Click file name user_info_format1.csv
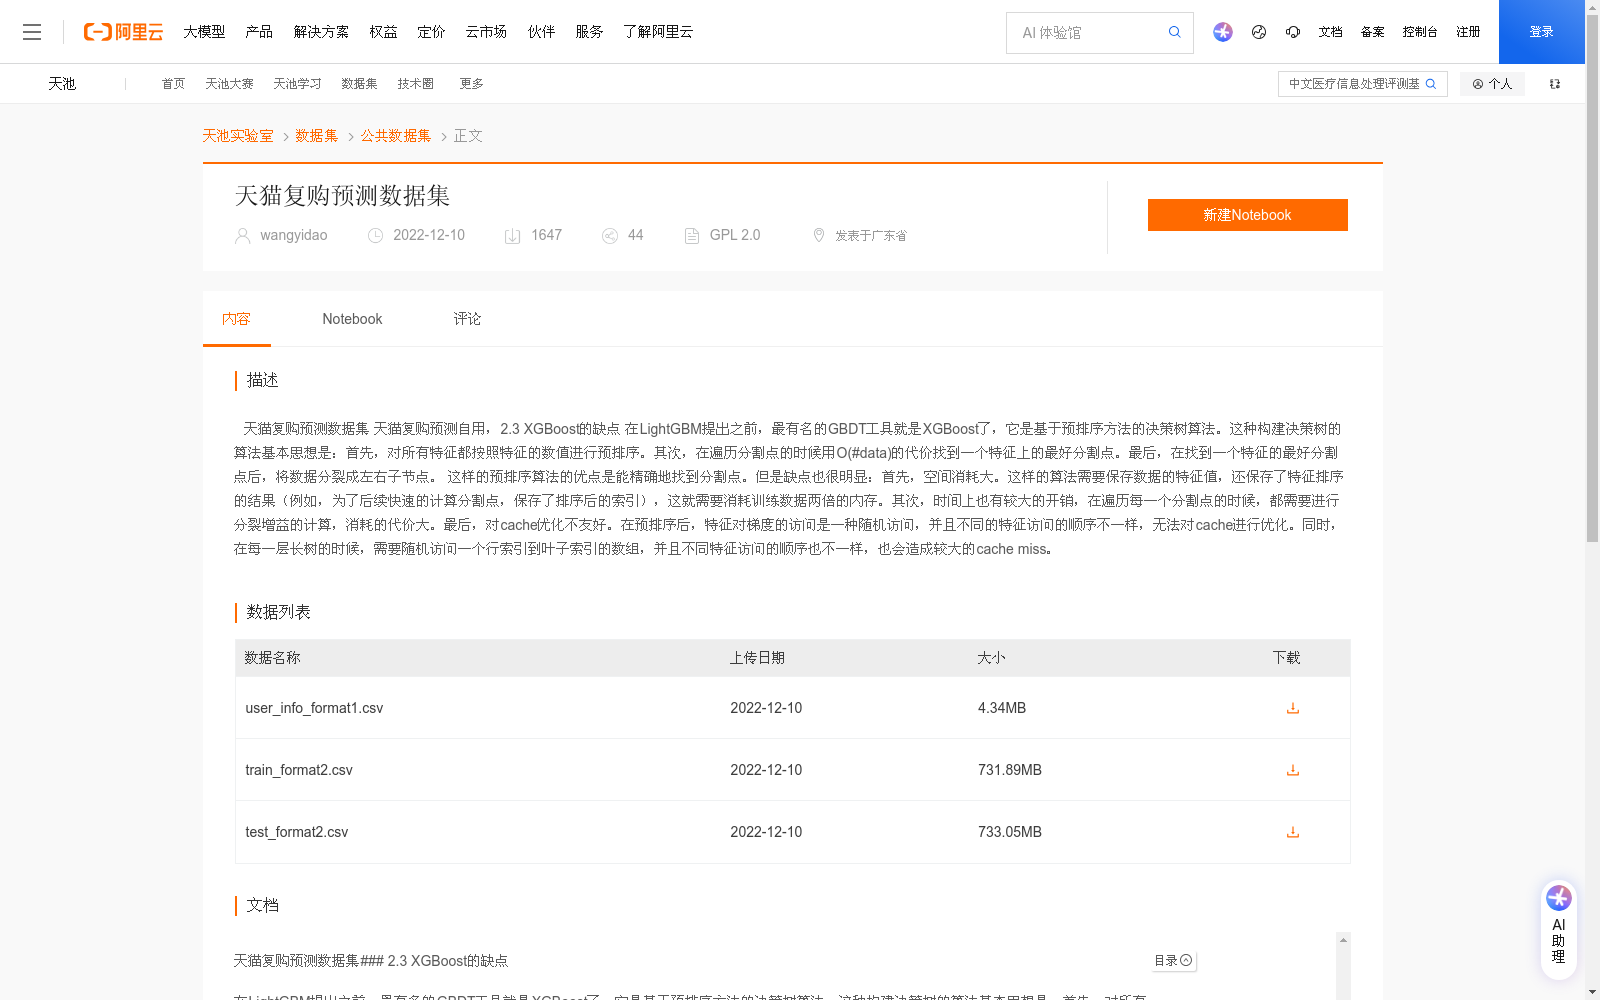The height and width of the screenshot is (1000, 1600). (314, 708)
